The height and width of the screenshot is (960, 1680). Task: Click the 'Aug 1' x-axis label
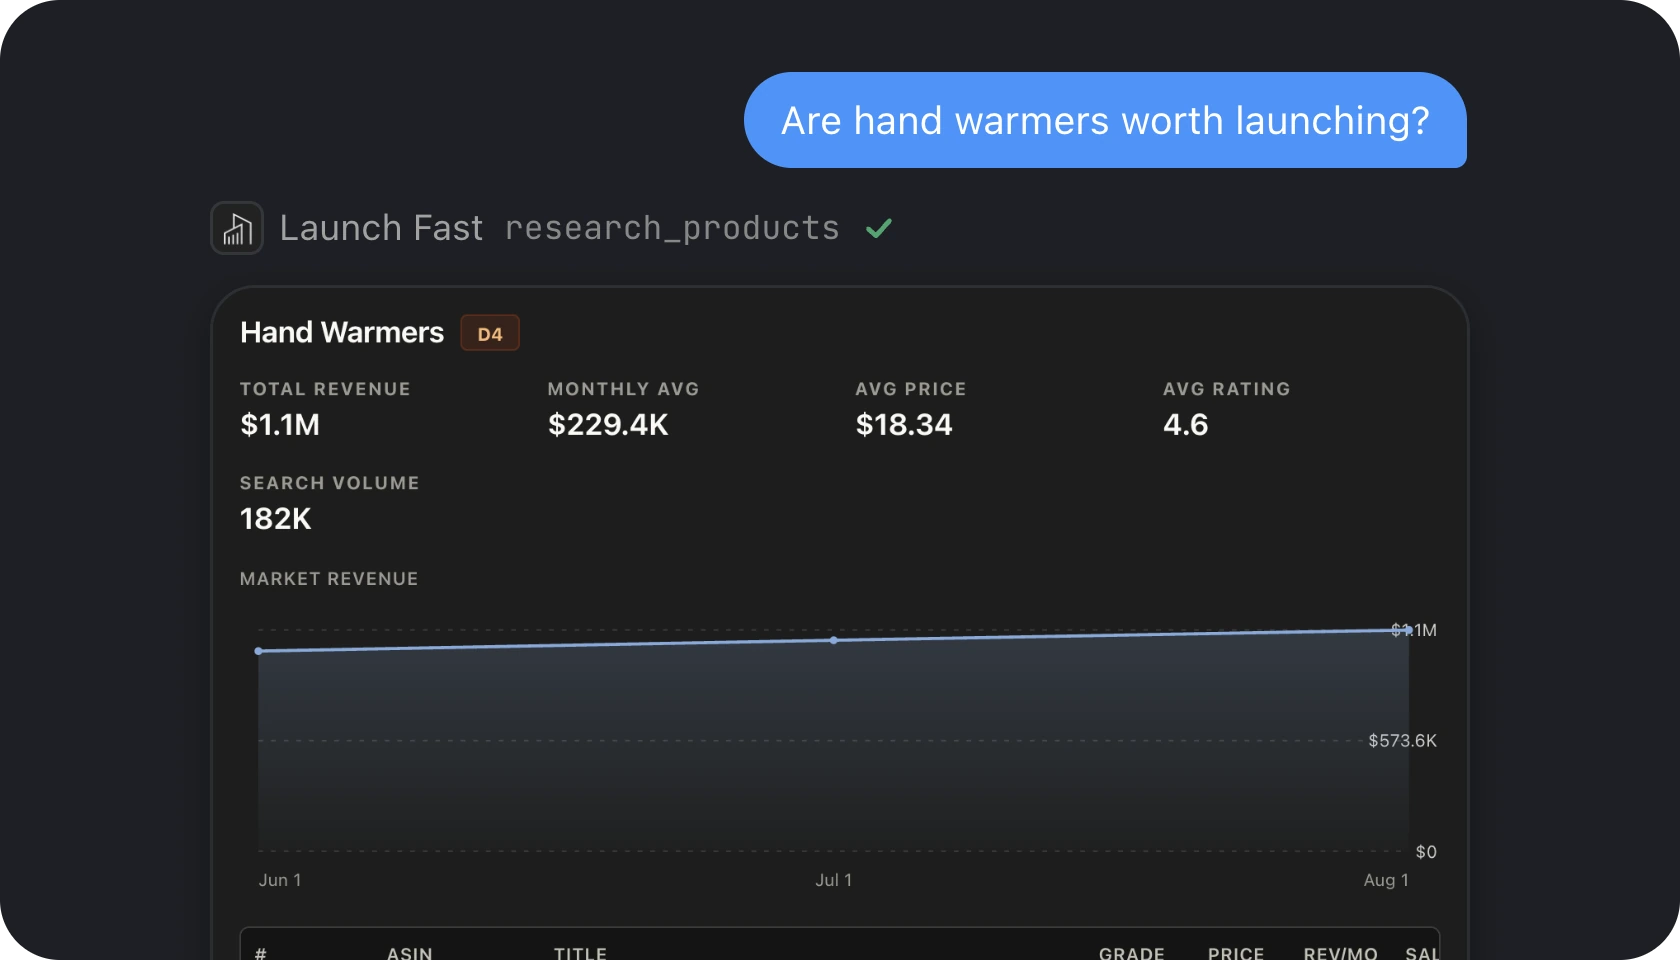1386,880
